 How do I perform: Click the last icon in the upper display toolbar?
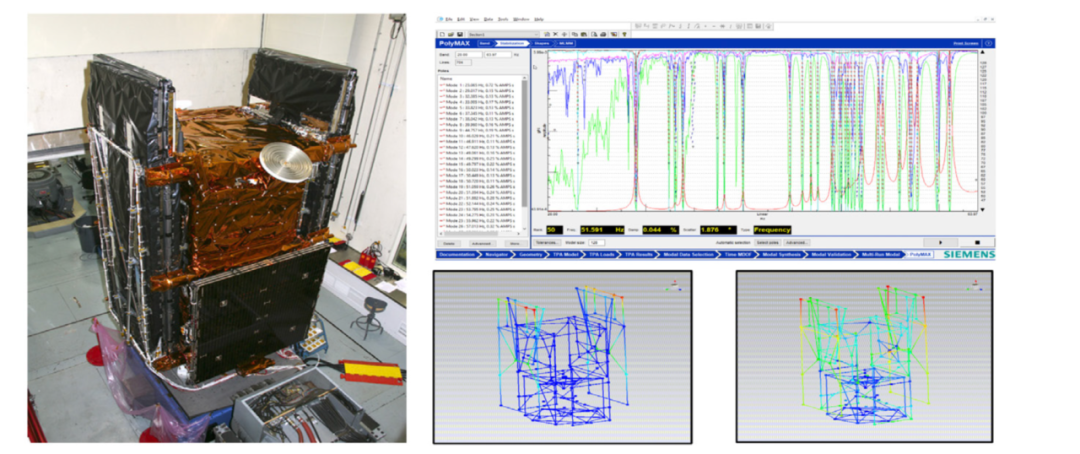tap(768, 26)
